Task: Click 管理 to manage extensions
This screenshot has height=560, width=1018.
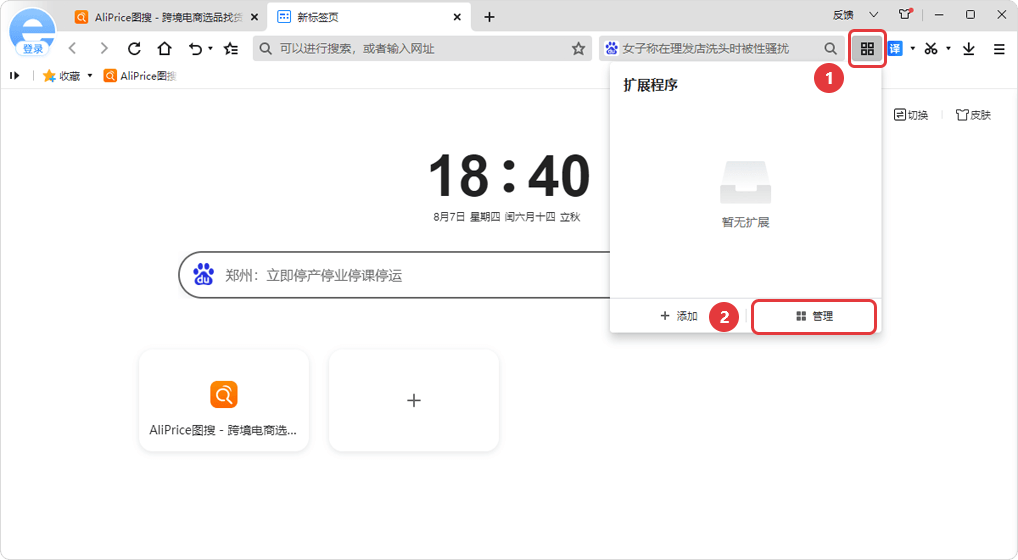Action: (x=814, y=316)
